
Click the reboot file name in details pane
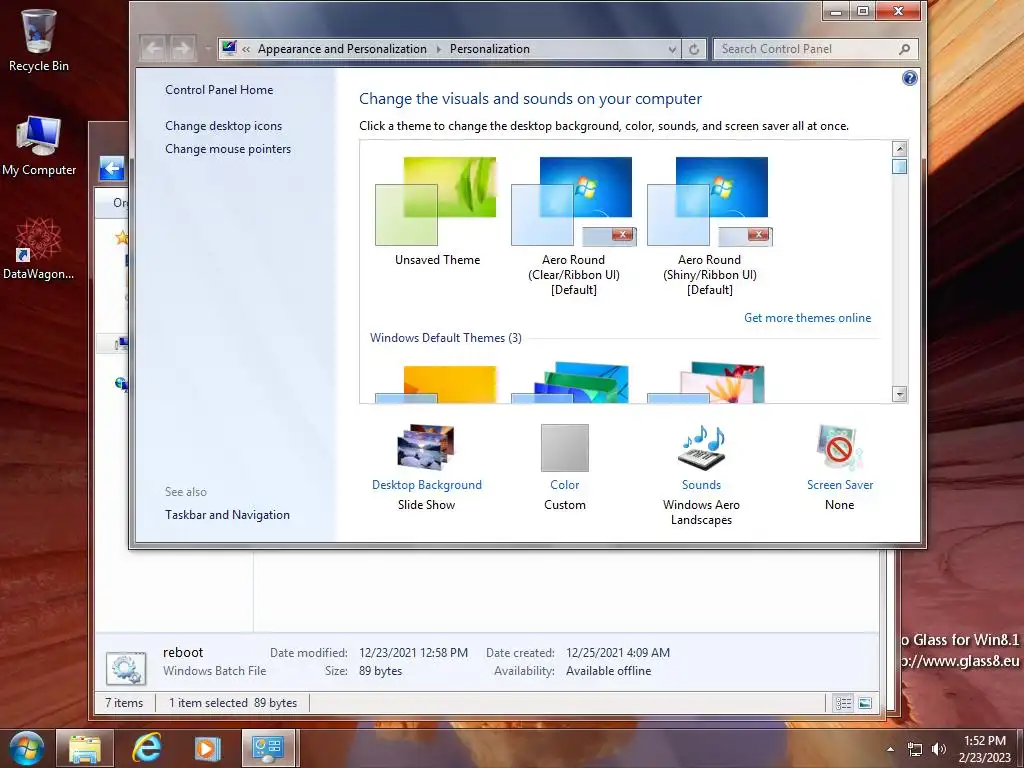coord(183,652)
